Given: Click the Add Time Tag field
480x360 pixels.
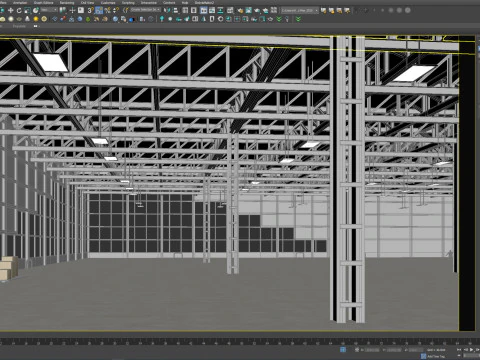Looking at the screenshot, I should click(x=436, y=356).
